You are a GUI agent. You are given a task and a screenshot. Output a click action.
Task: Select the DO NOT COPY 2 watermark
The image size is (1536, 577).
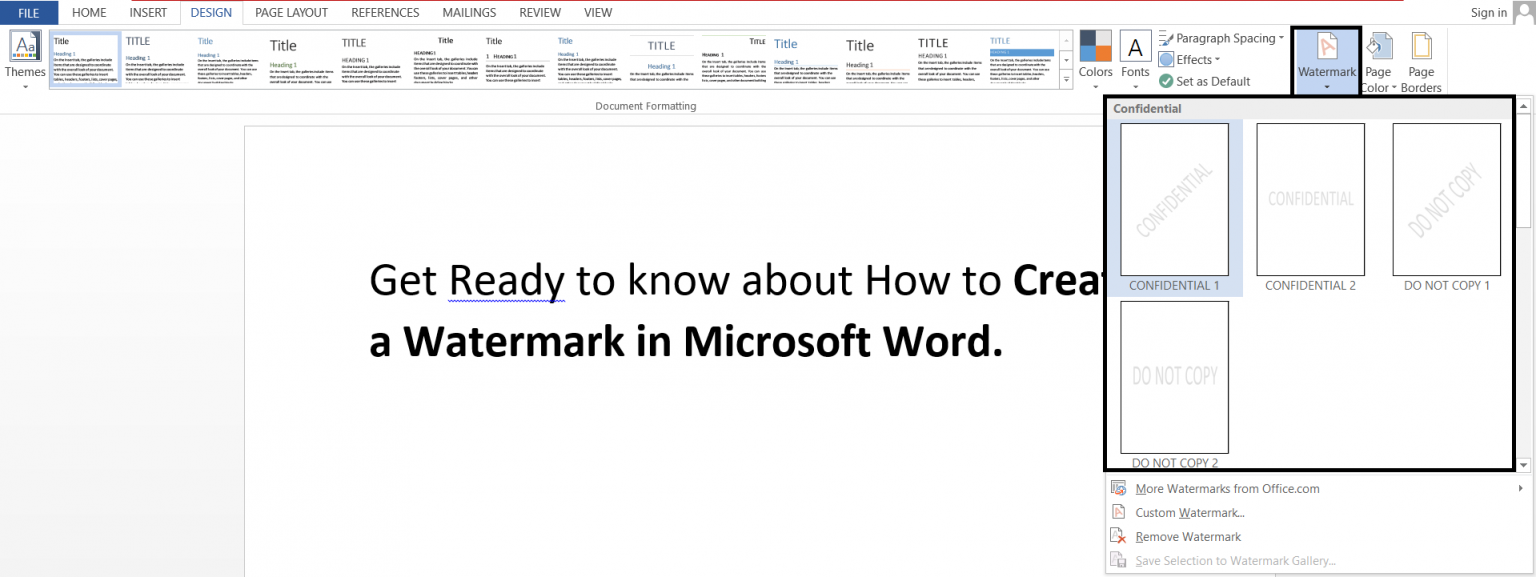(x=1174, y=377)
